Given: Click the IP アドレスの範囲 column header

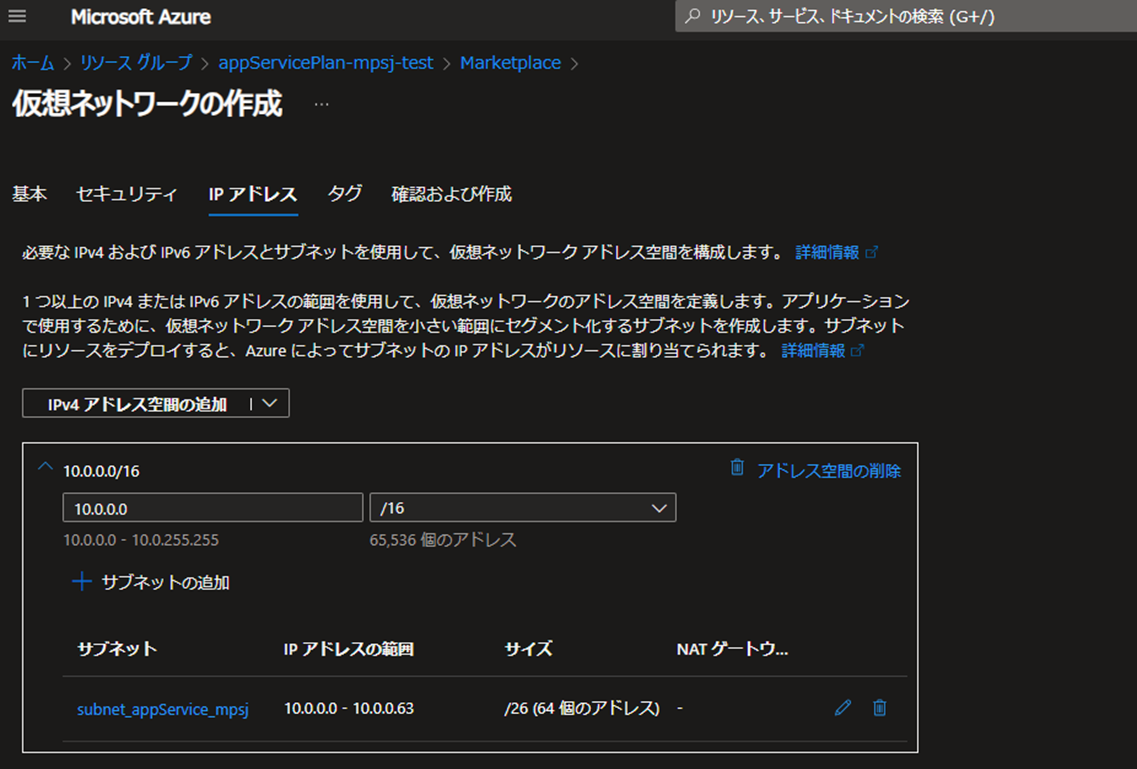Looking at the screenshot, I should 348,649.
